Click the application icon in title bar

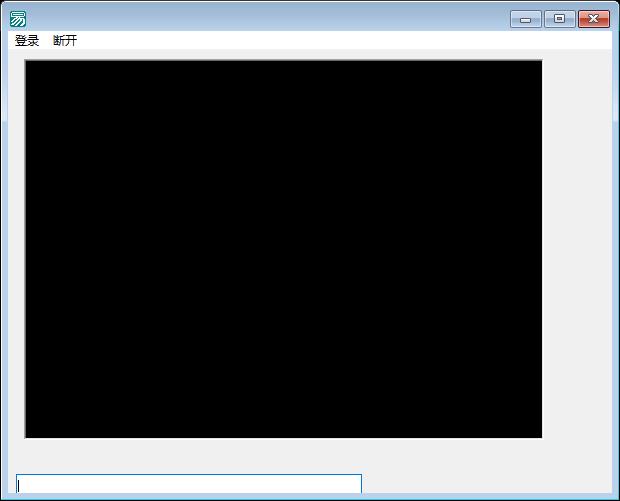coord(18,19)
